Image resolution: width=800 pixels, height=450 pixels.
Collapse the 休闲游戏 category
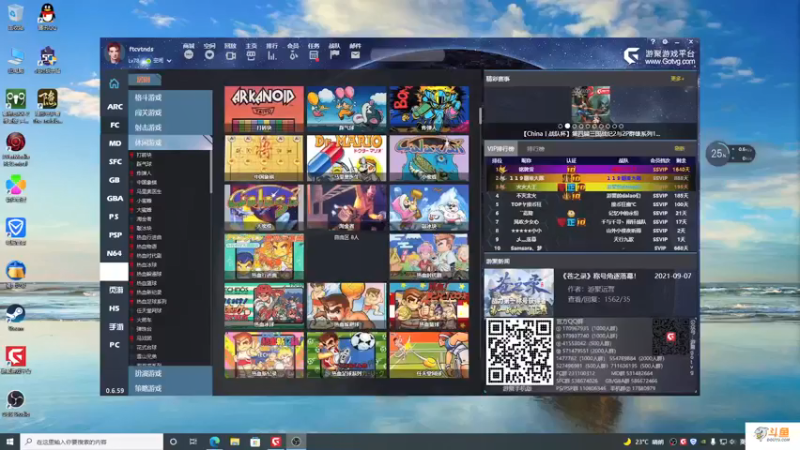170,142
